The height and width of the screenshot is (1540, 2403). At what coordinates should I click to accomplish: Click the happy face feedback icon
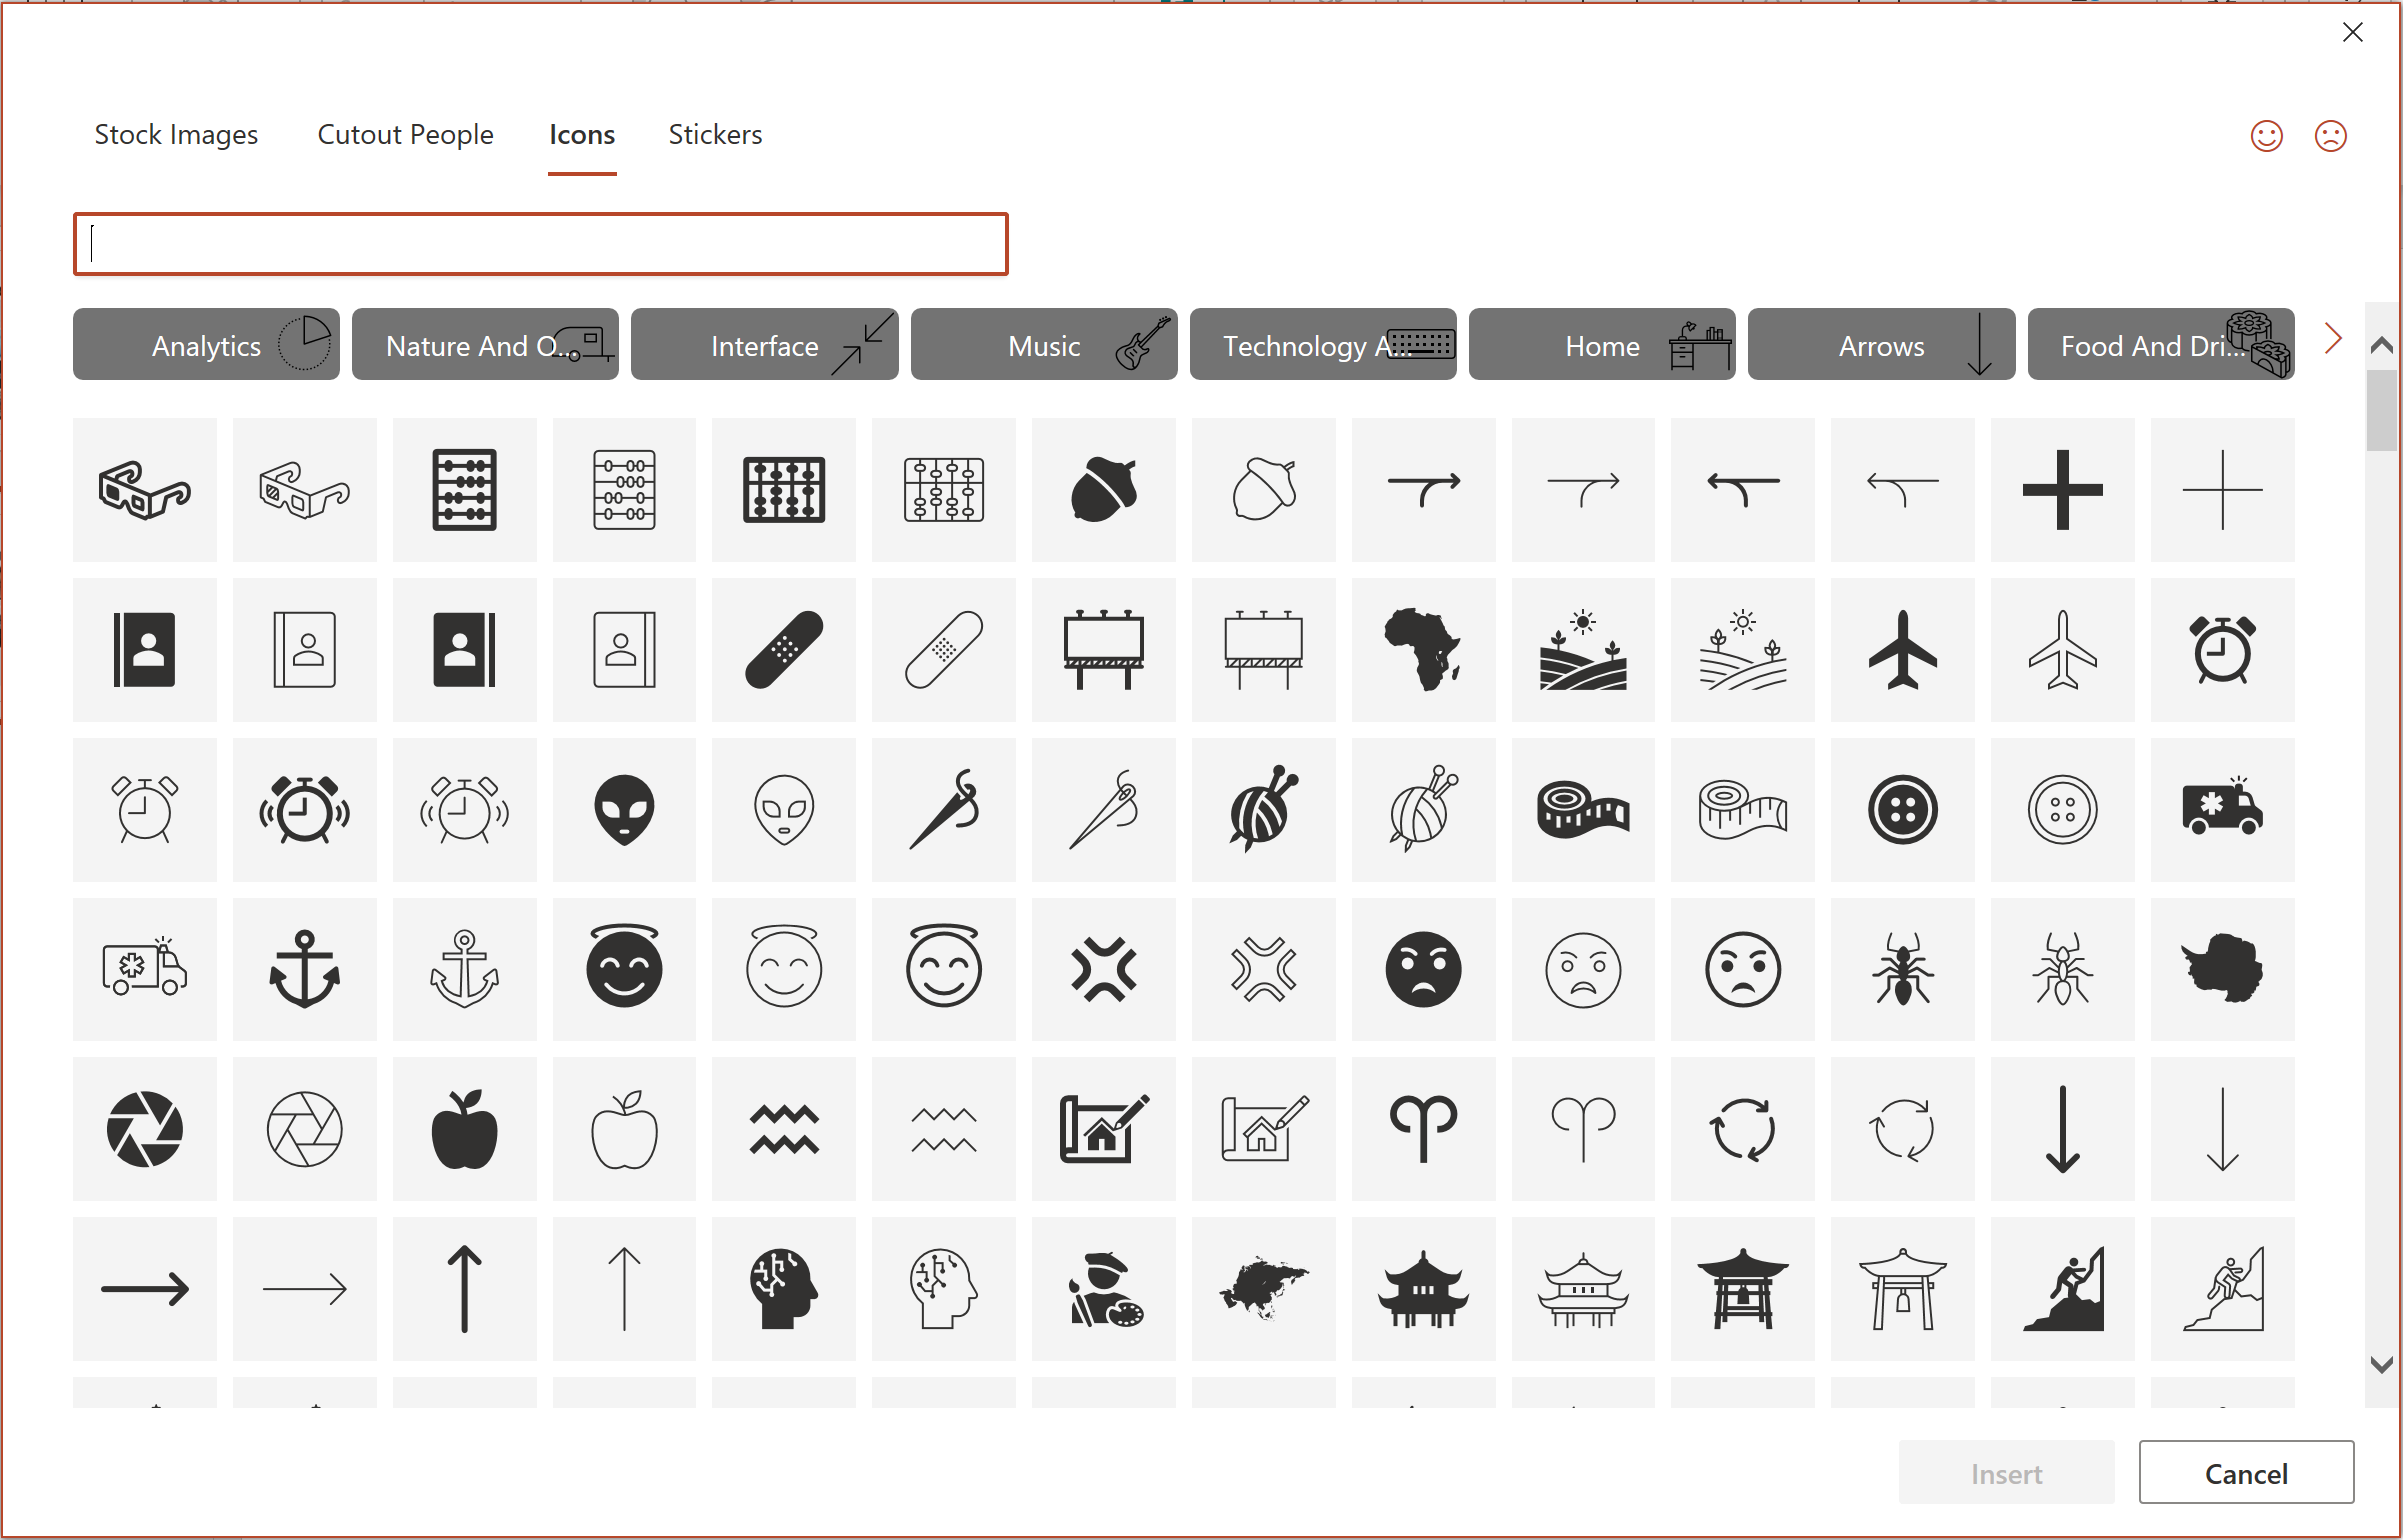click(2266, 136)
